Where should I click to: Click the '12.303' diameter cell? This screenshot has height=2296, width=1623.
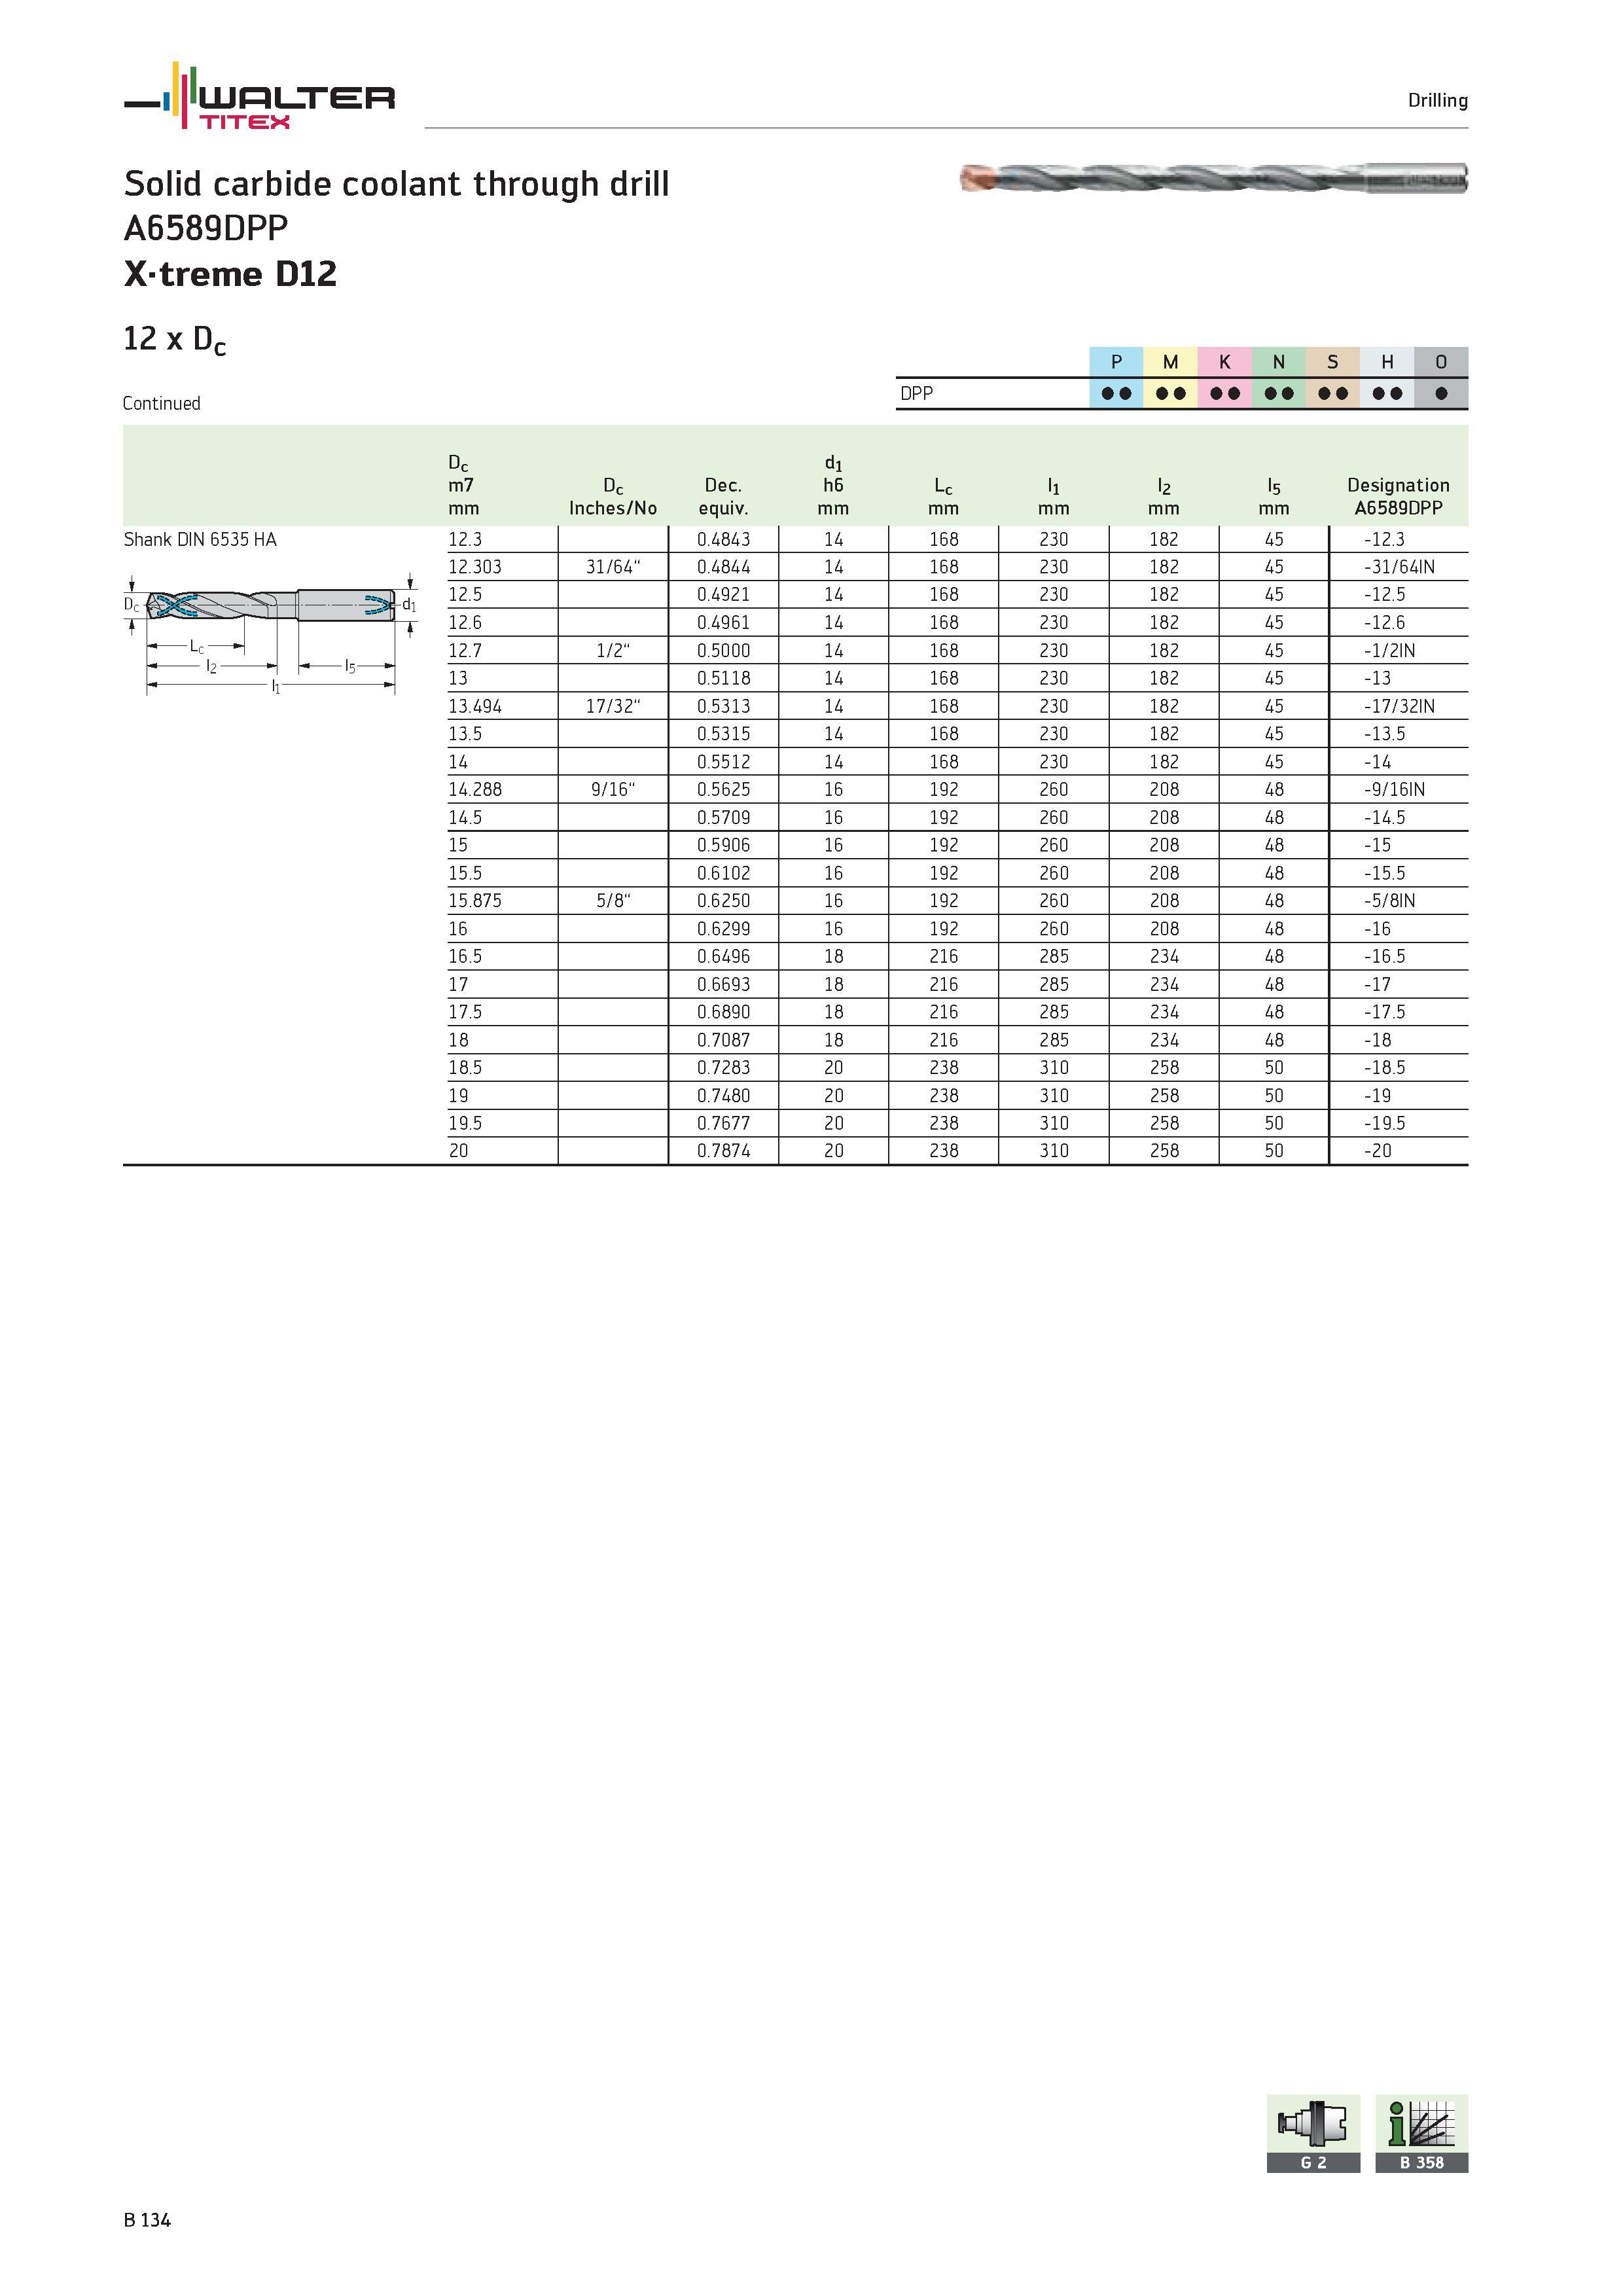[475, 567]
